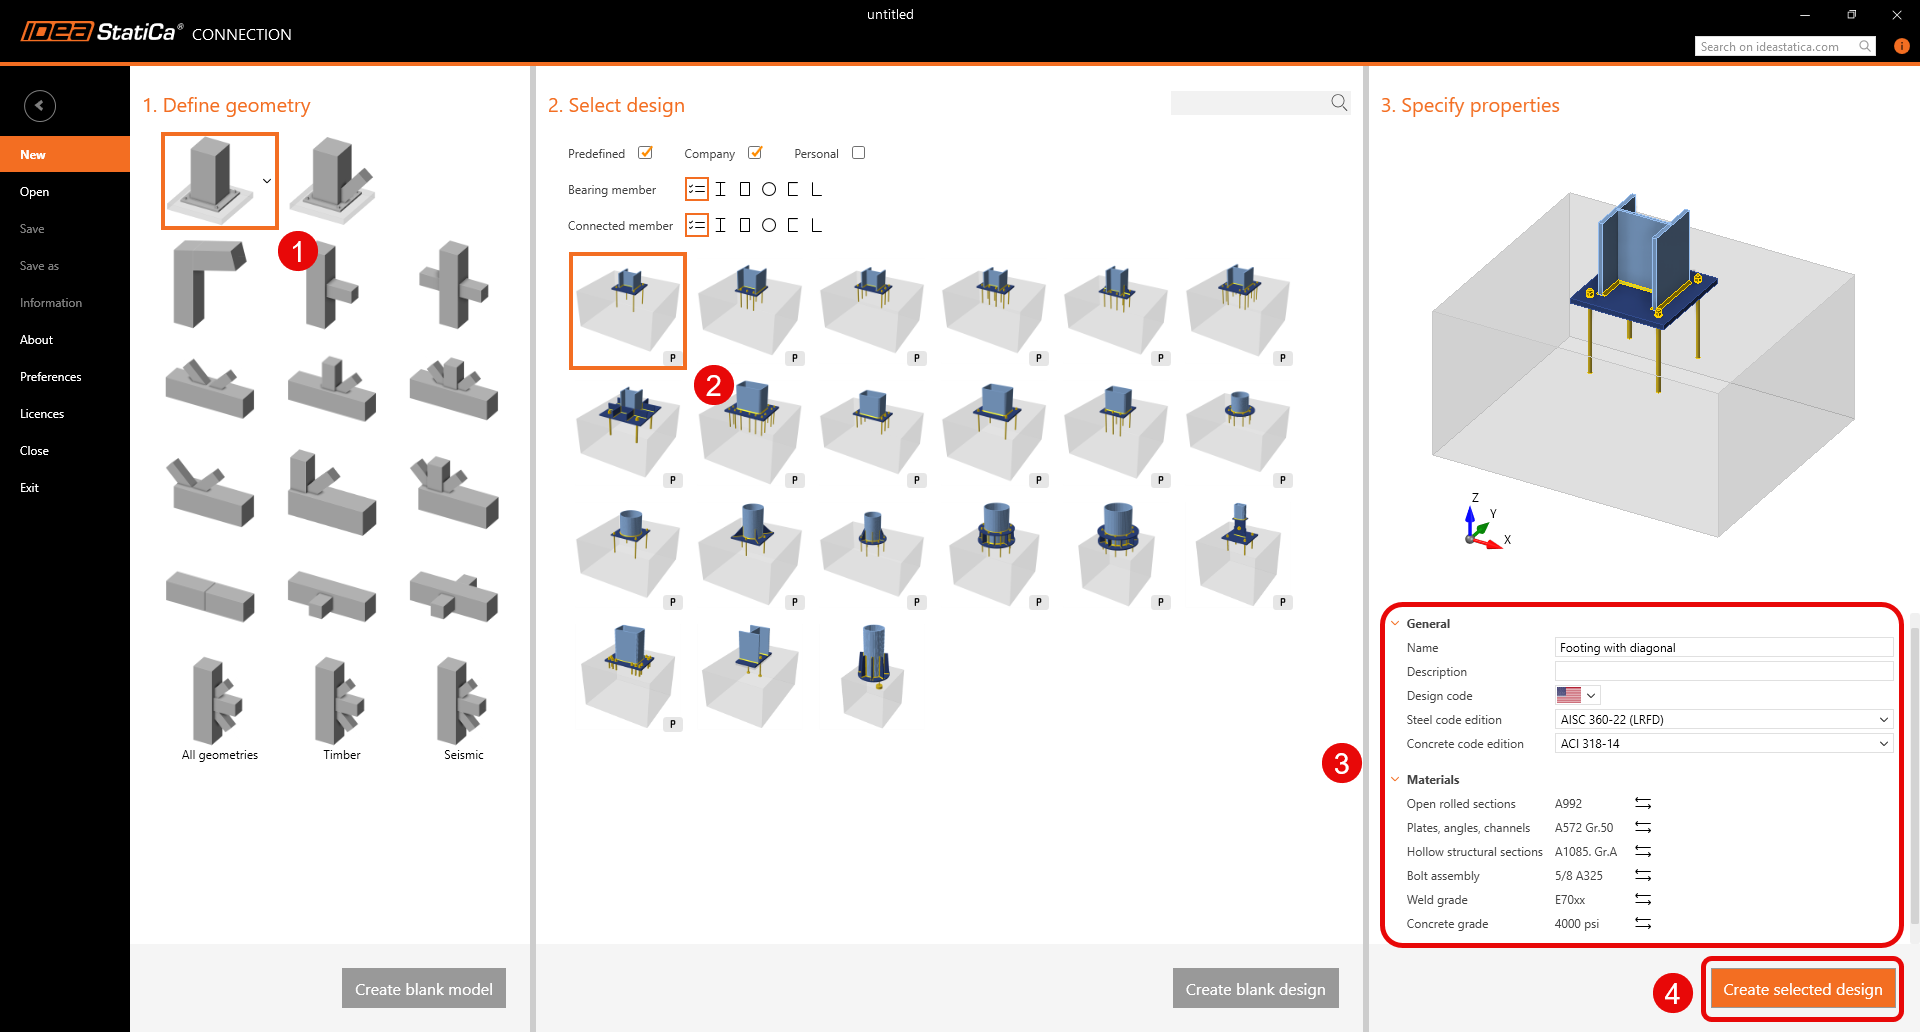This screenshot has width=1920, height=1032.
Task: Swap the Hollow structural sections material
Action: click(x=1643, y=852)
